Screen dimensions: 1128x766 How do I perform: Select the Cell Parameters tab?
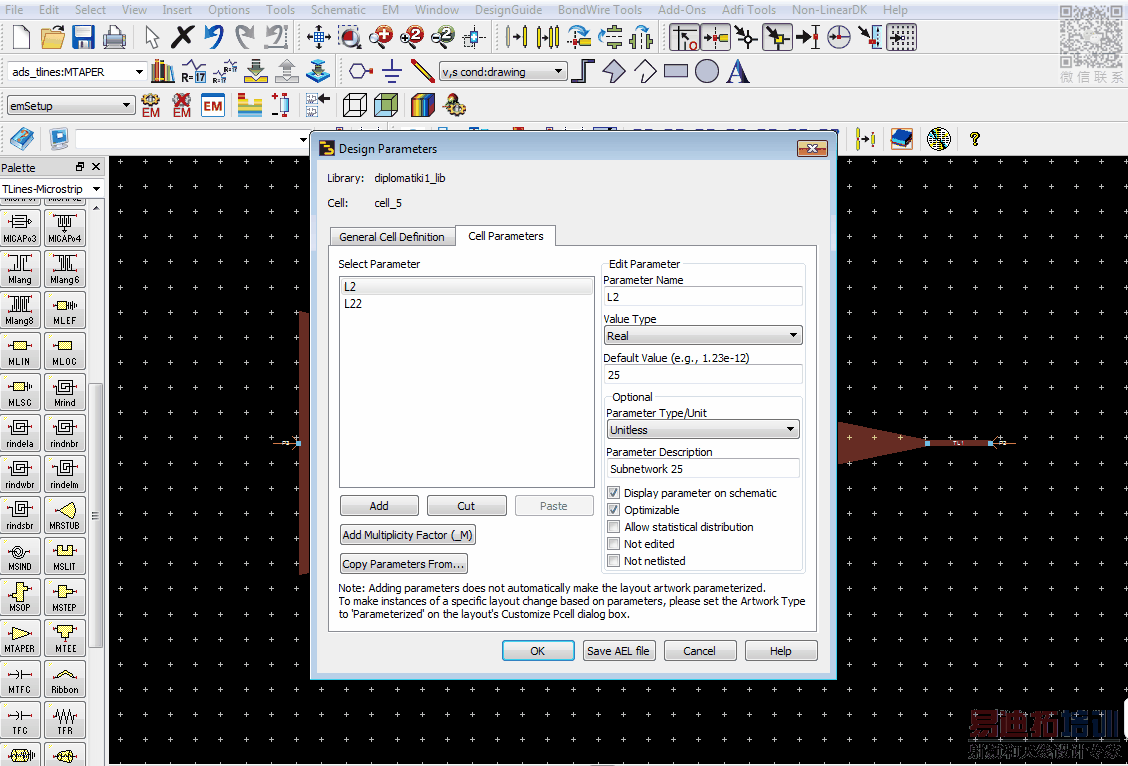click(506, 236)
